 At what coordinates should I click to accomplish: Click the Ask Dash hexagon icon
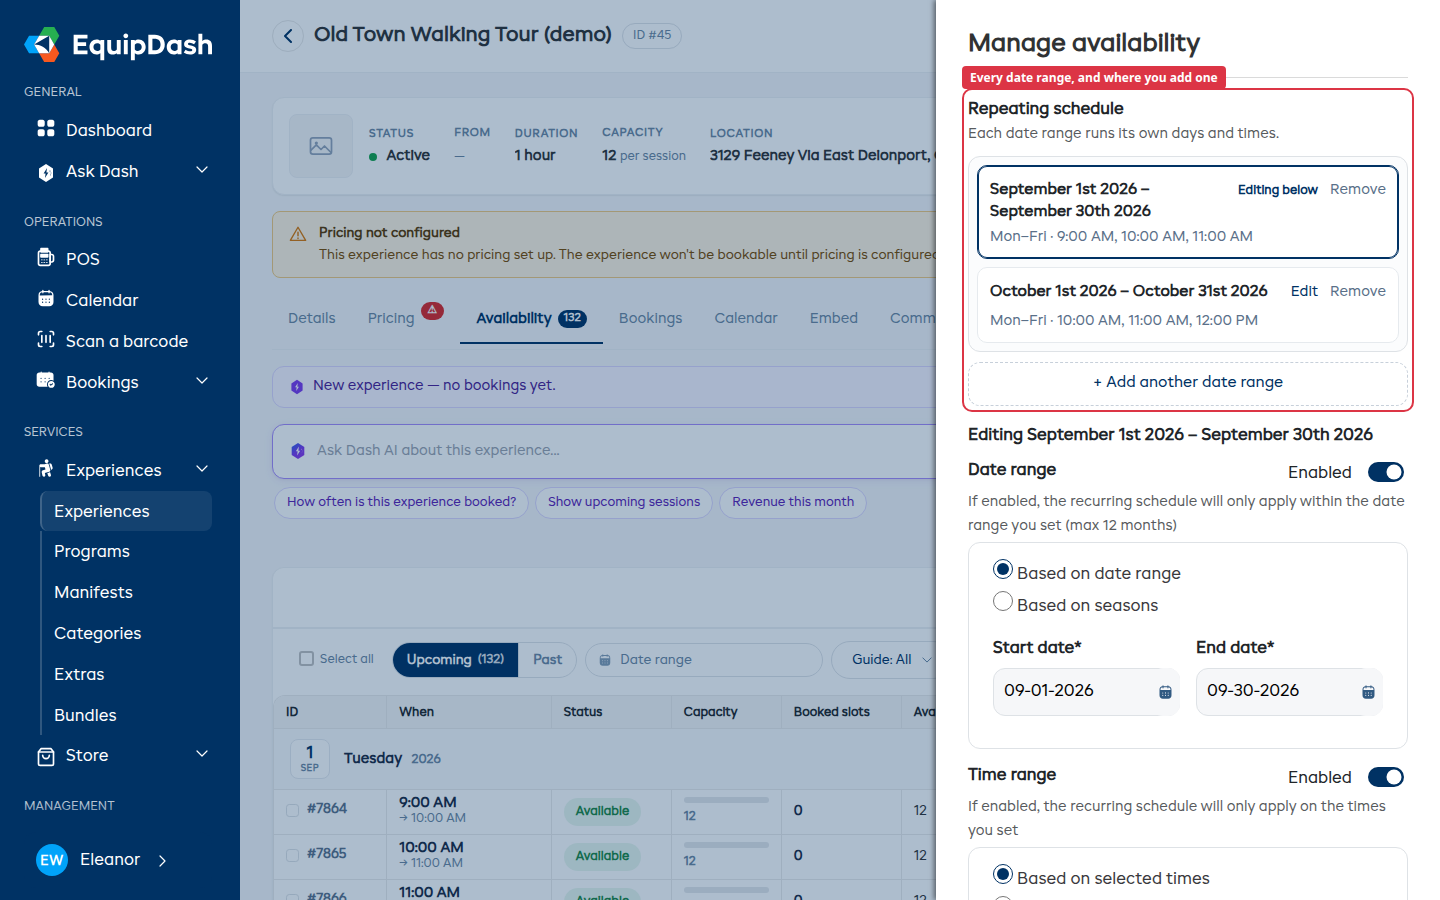(x=46, y=172)
